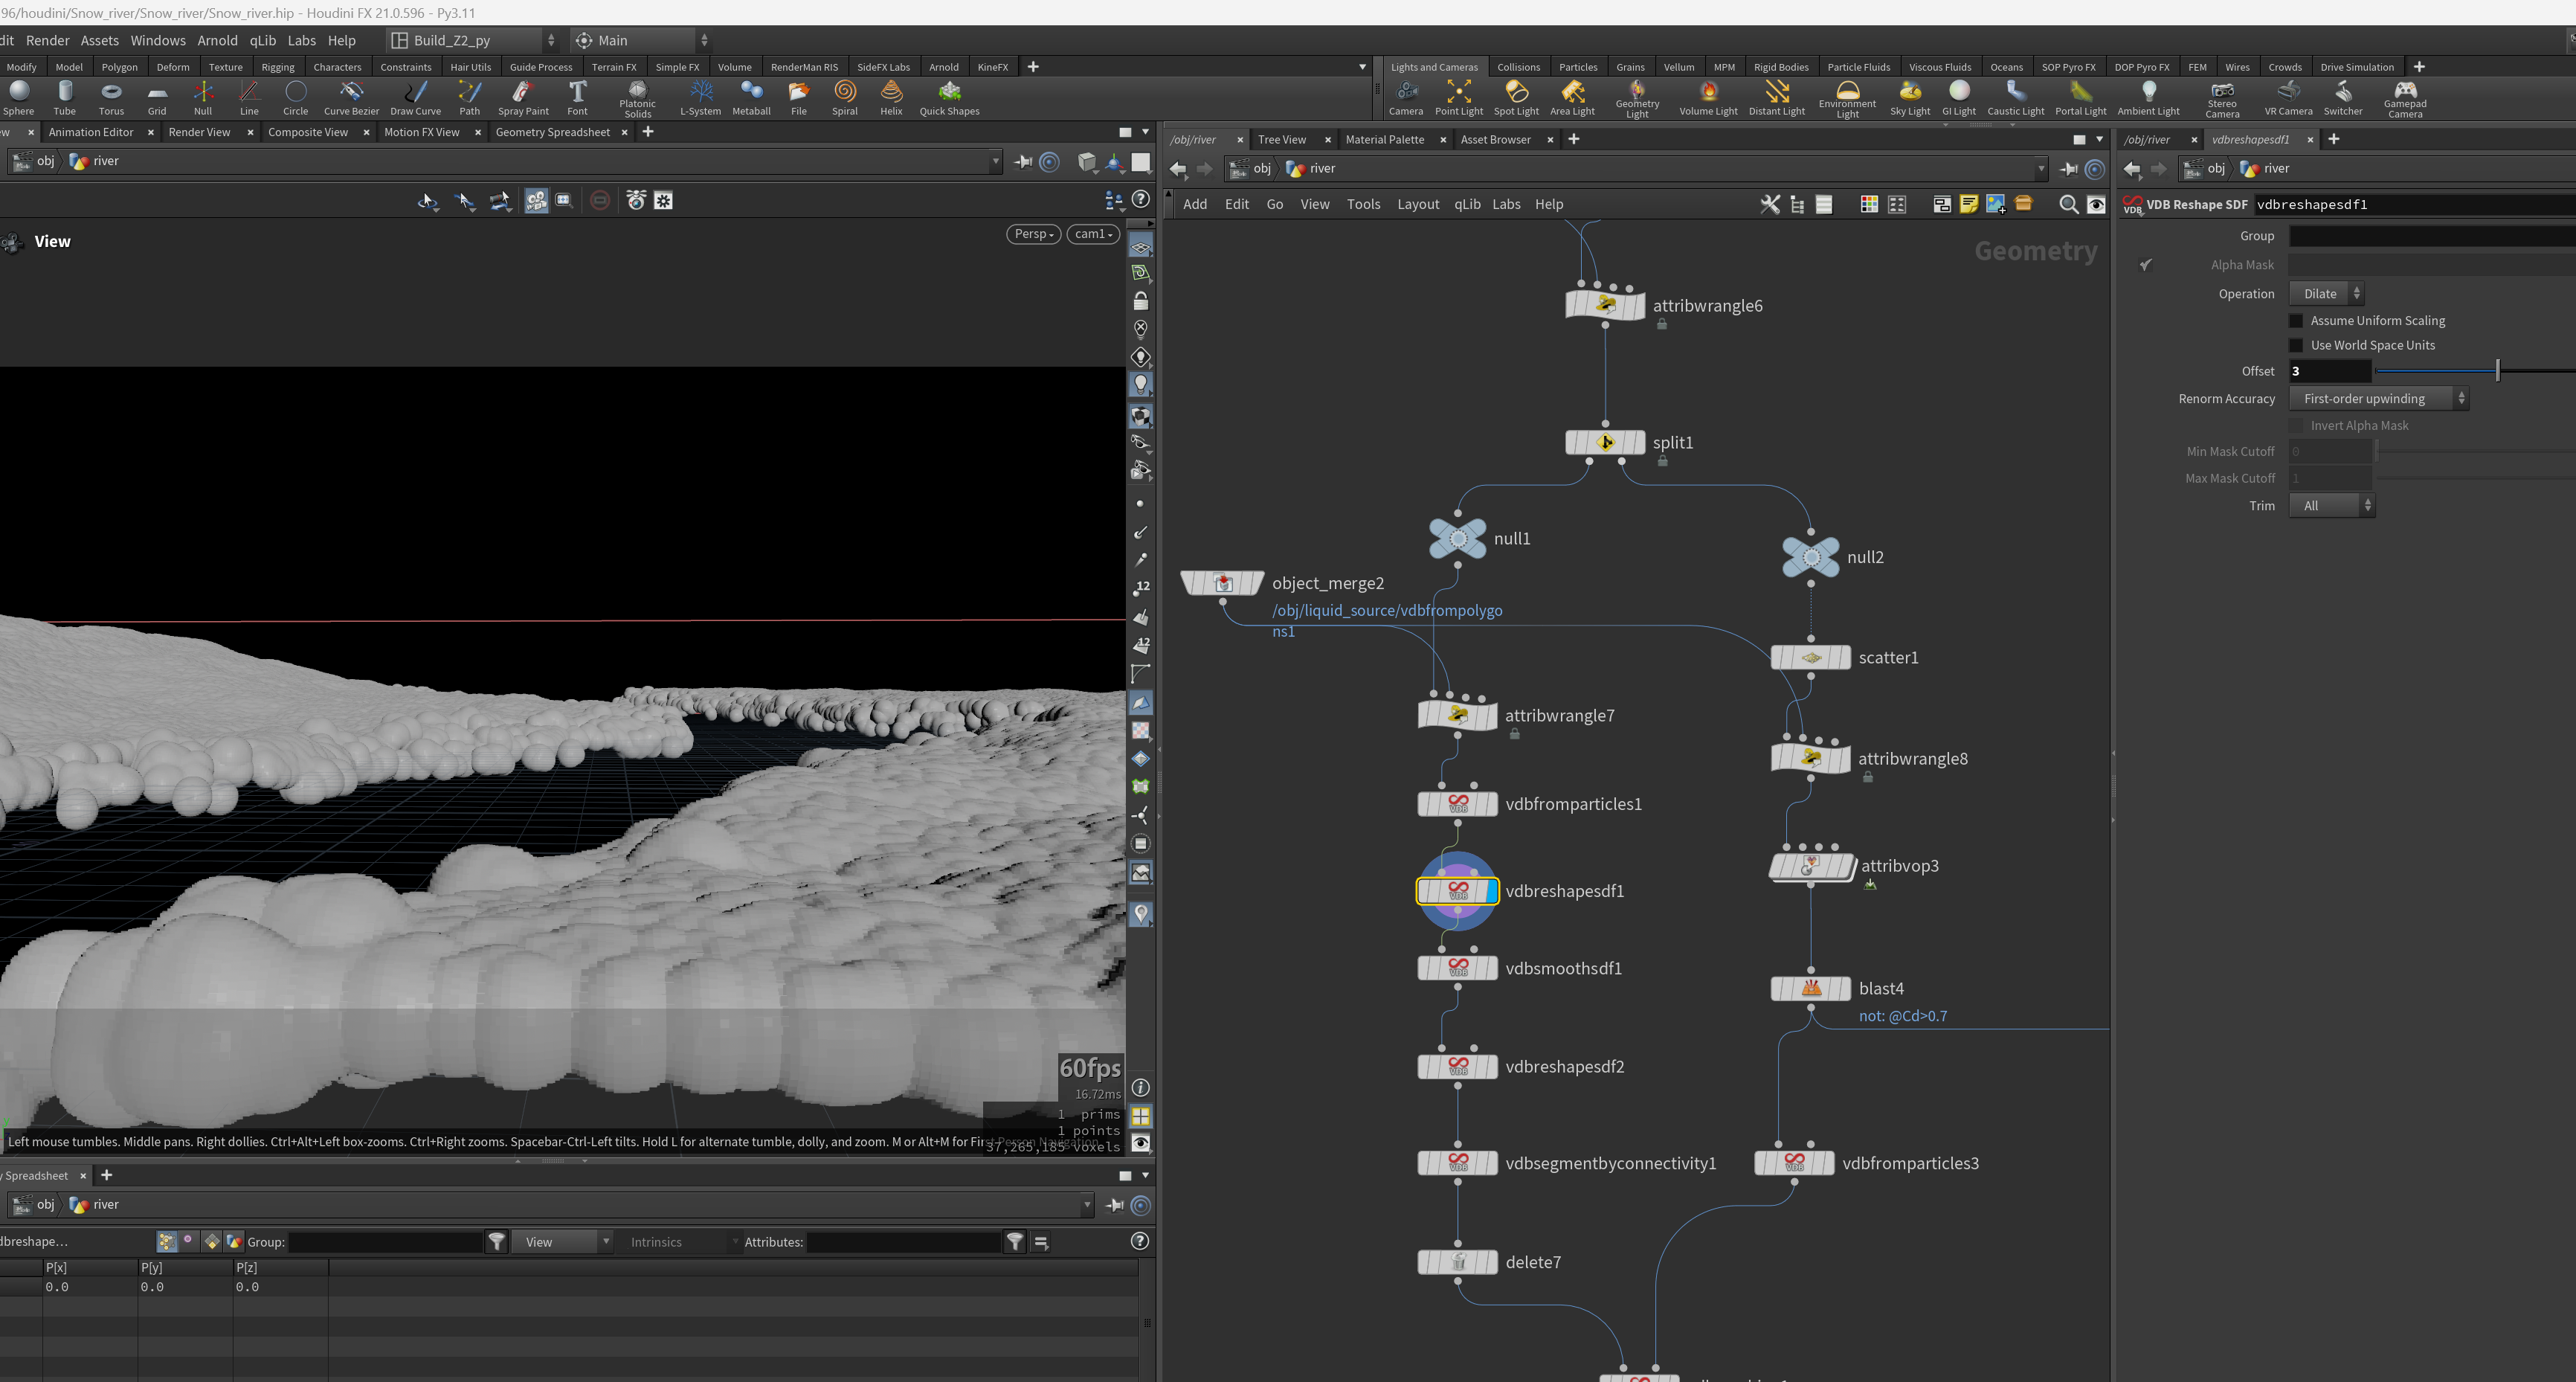Select the vdbsmoothsdf1 node icon
The width and height of the screenshot is (2576, 1382).
click(x=1458, y=968)
